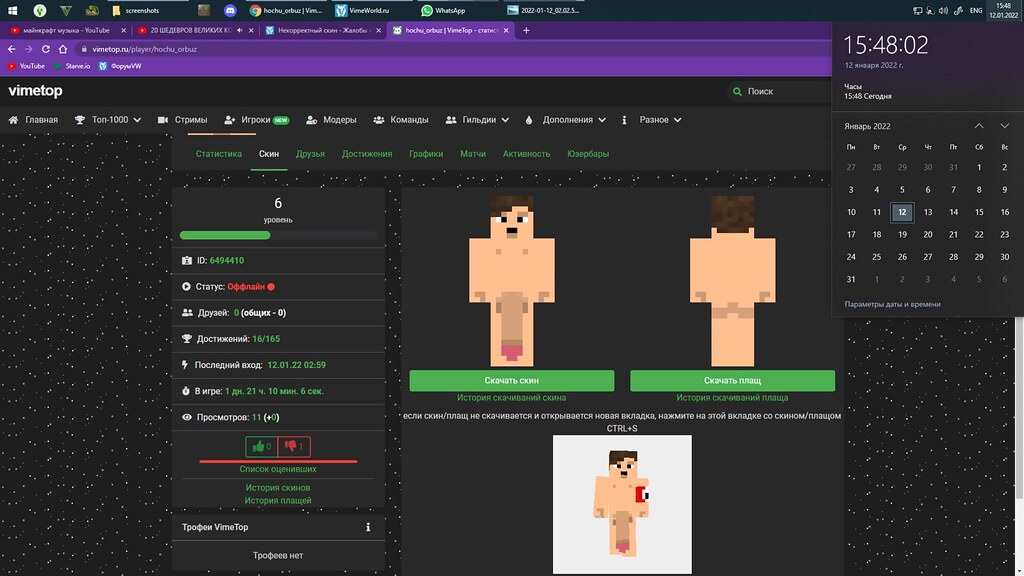The width and height of the screenshot is (1024, 576).
Task: Click the search magnifier icon
Action: pyautogui.click(x=738, y=92)
